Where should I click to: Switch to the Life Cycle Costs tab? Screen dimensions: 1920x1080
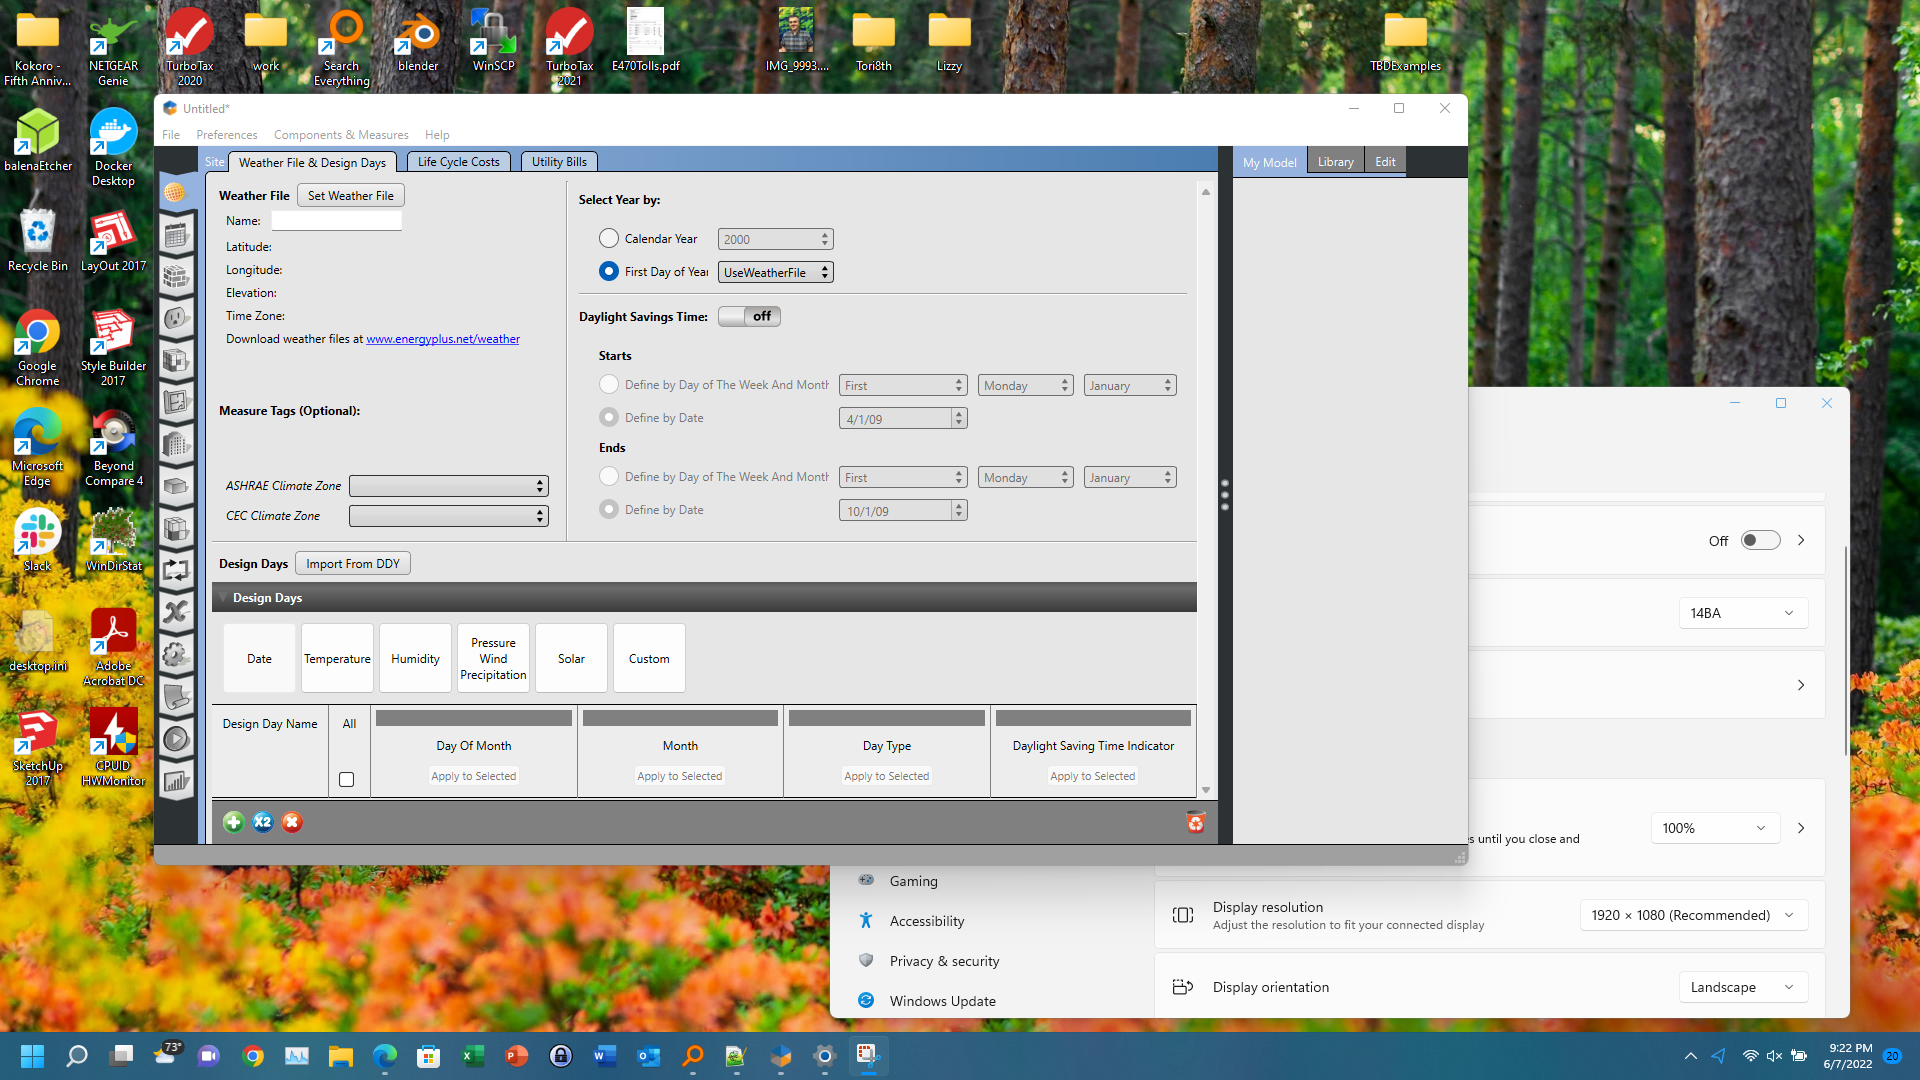point(458,161)
